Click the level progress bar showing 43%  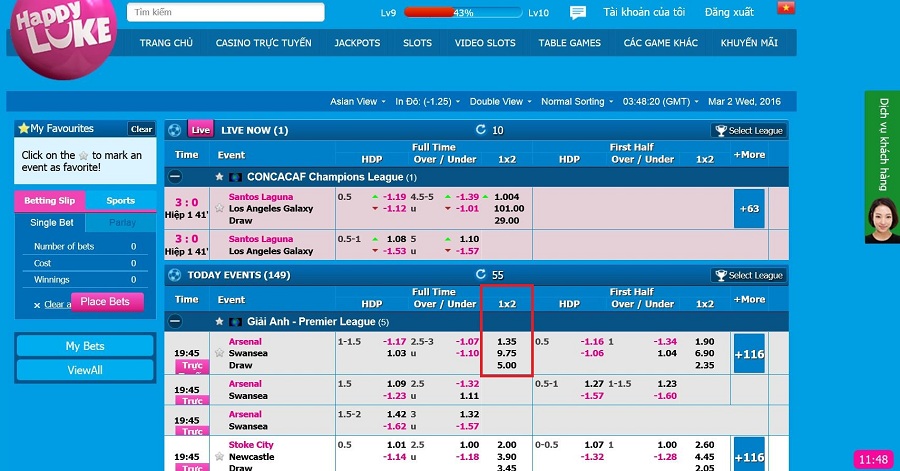coord(463,13)
